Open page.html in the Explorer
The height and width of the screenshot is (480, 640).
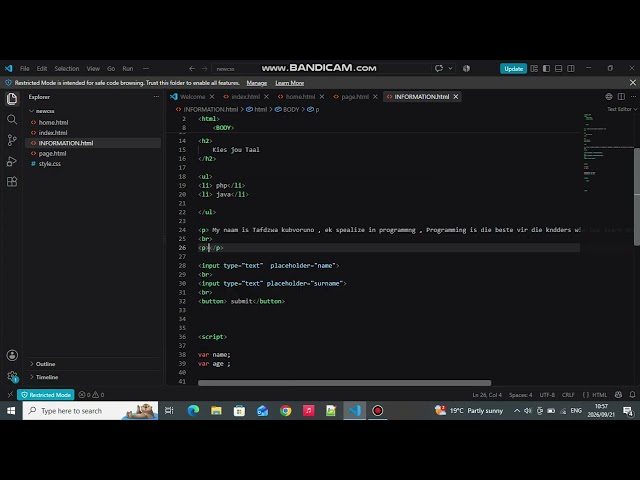tap(52, 153)
